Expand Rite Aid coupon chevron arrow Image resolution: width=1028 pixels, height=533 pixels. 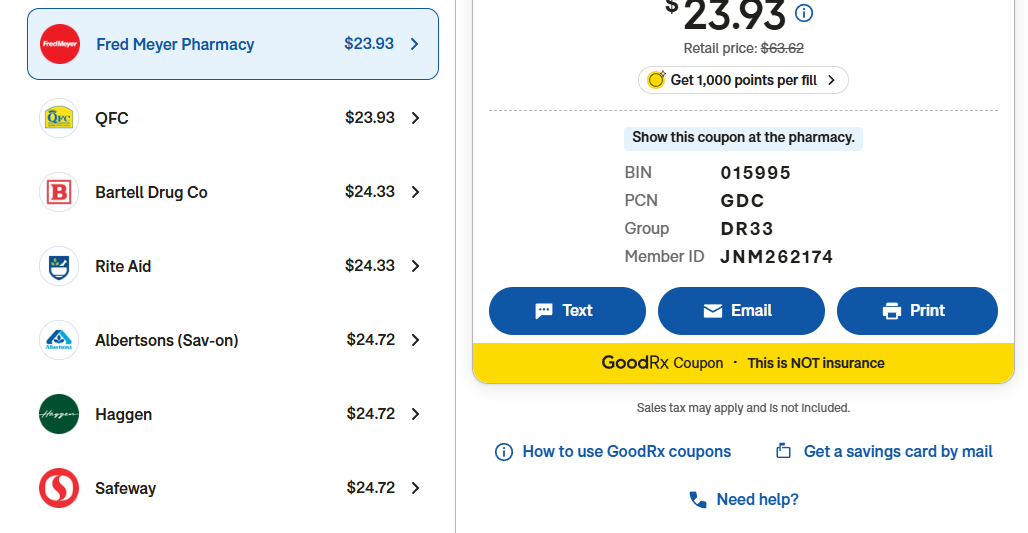click(x=416, y=266)
